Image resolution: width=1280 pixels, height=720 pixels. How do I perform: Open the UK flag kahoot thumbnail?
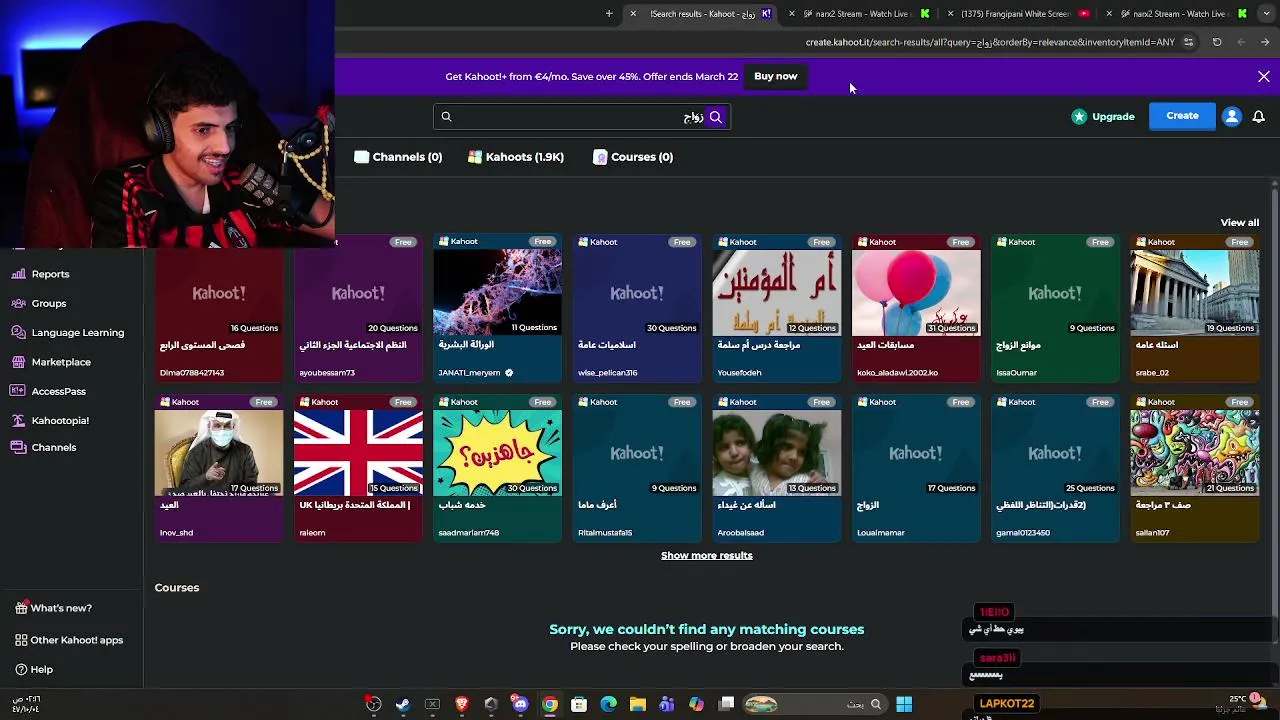coord(358,452)
